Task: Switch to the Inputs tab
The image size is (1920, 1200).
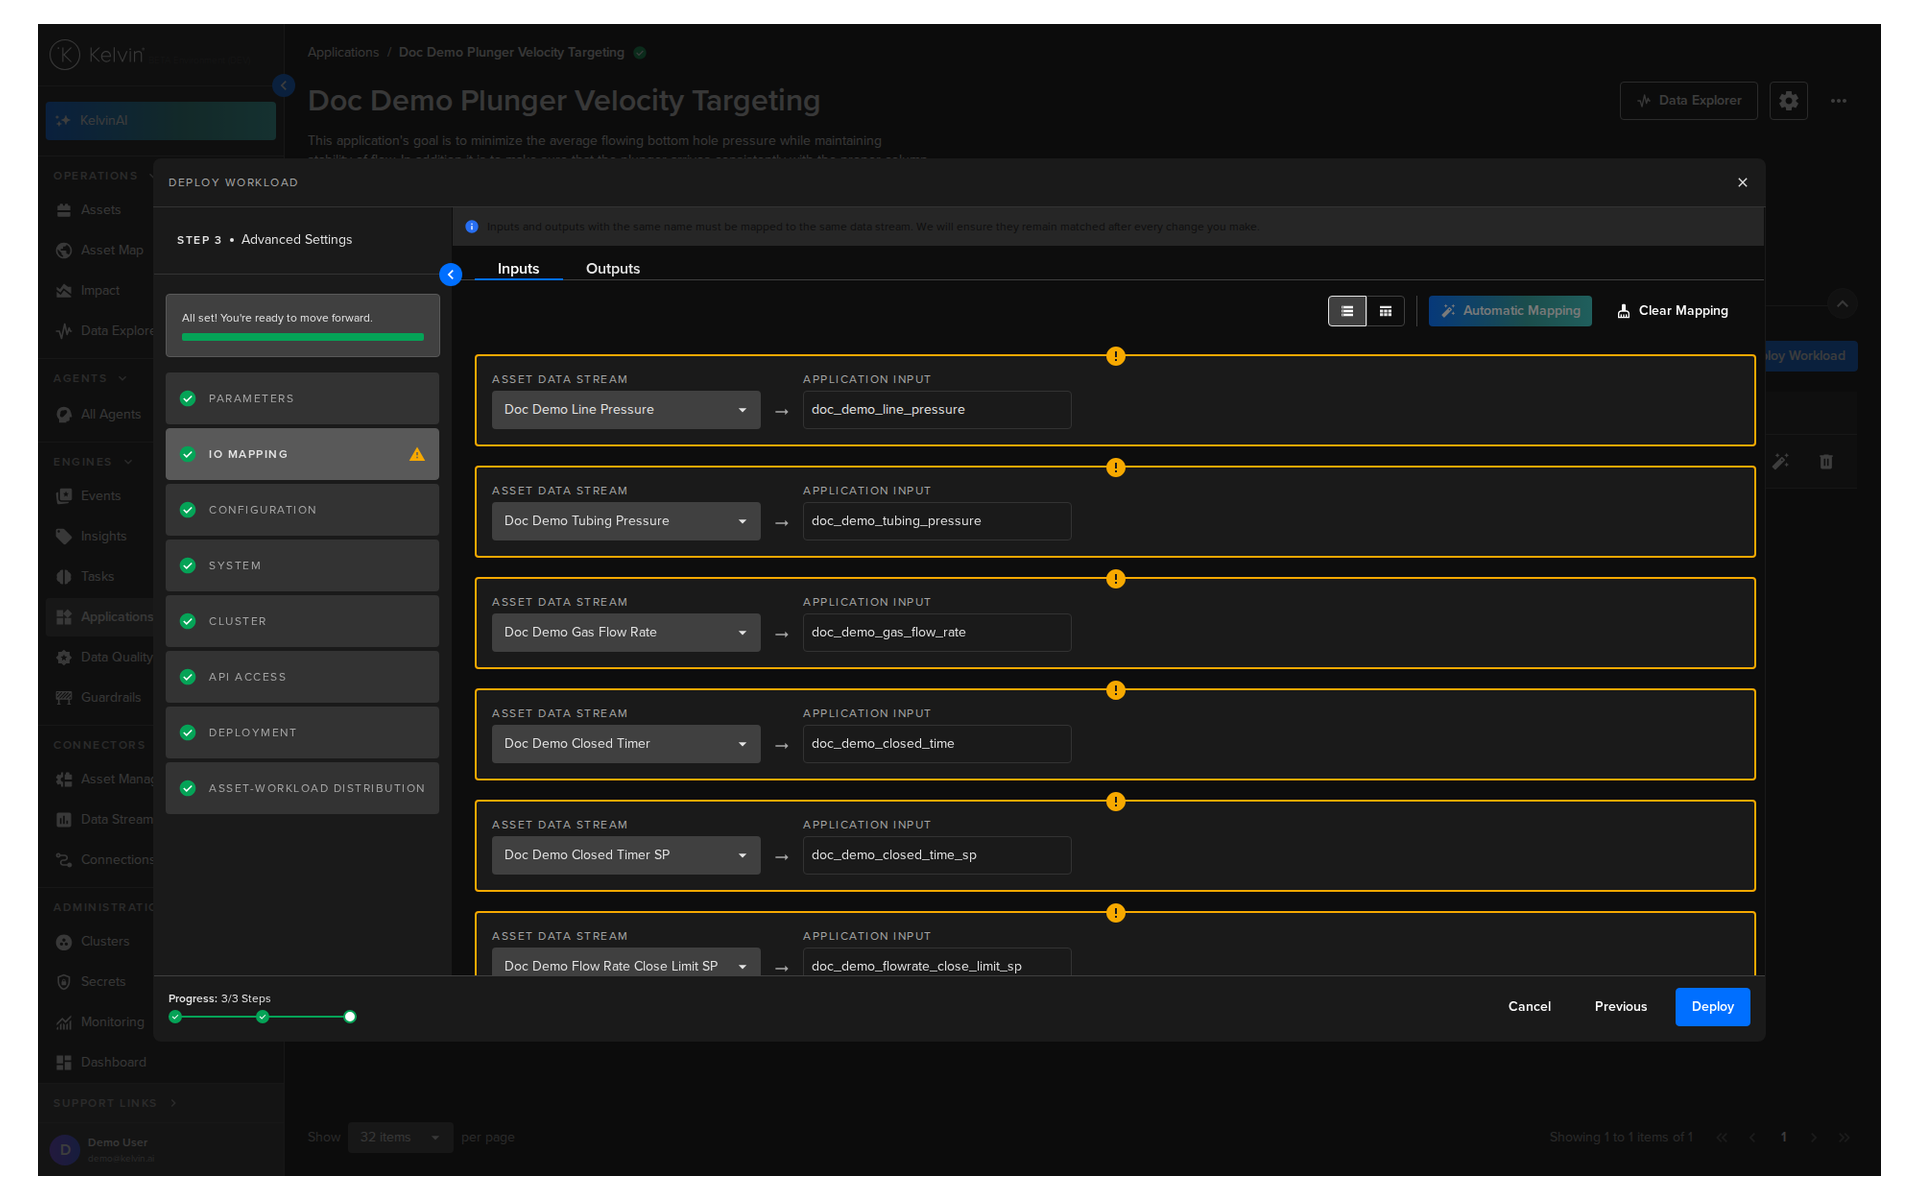Action: [x=518, y=268]
